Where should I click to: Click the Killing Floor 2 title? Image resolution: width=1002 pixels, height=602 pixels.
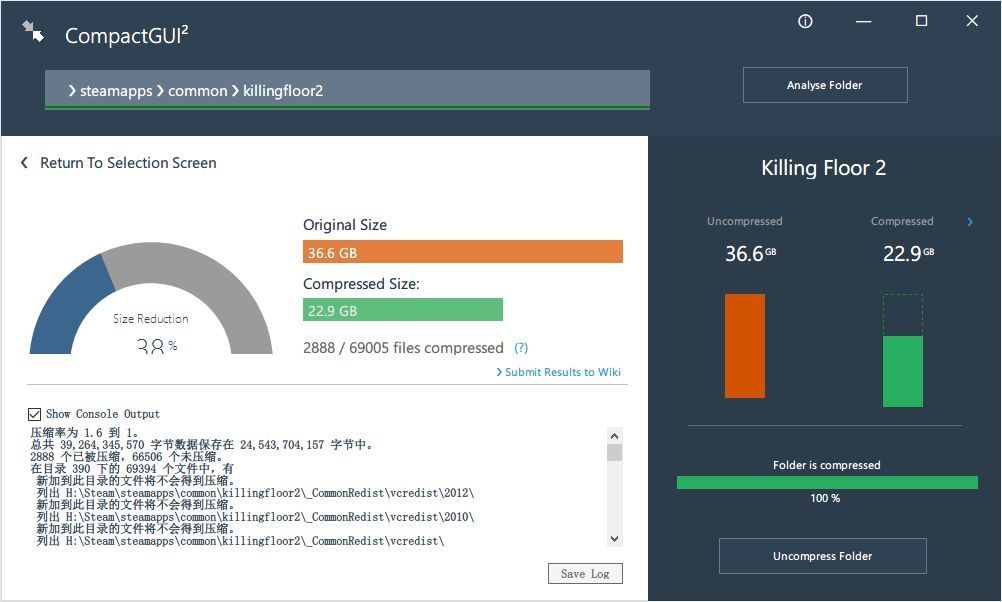coord(823,168)
